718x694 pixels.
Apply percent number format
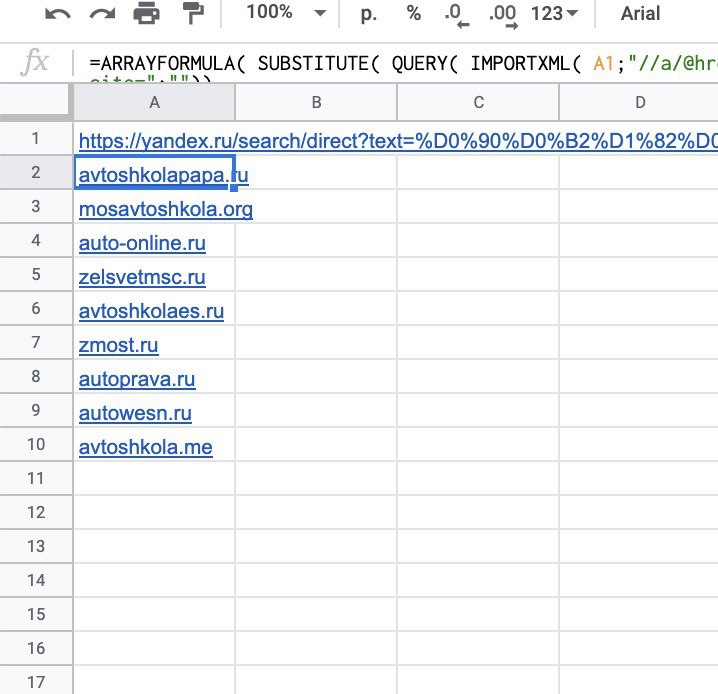413,13
